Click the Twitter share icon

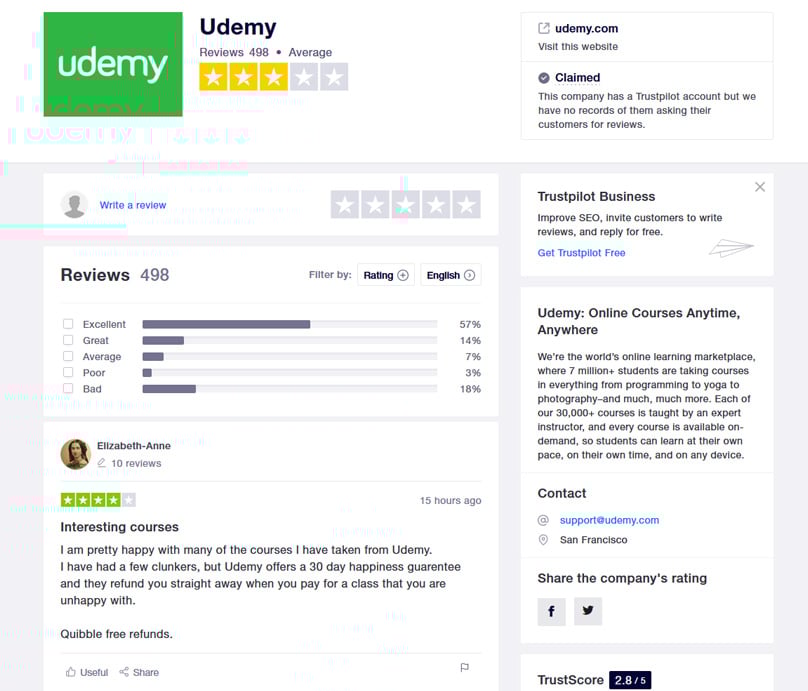point(588,612)
